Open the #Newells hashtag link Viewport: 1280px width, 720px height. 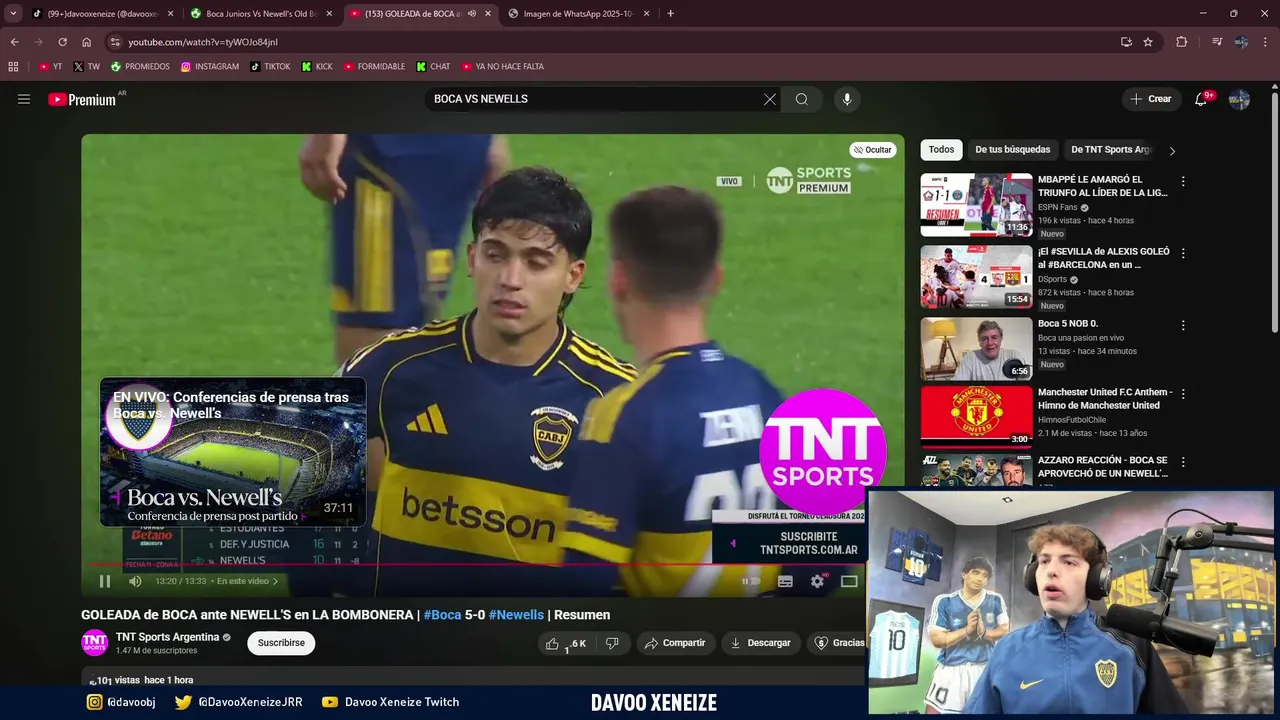(x=516, y=615)
